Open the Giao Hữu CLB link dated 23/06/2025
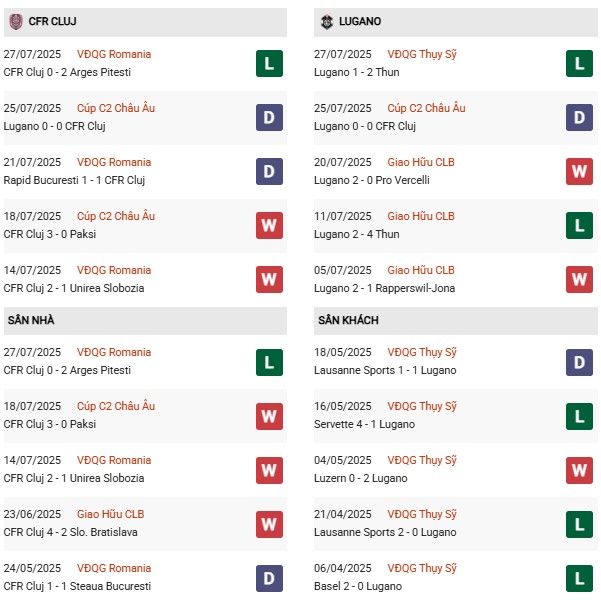 click(110, 514)
